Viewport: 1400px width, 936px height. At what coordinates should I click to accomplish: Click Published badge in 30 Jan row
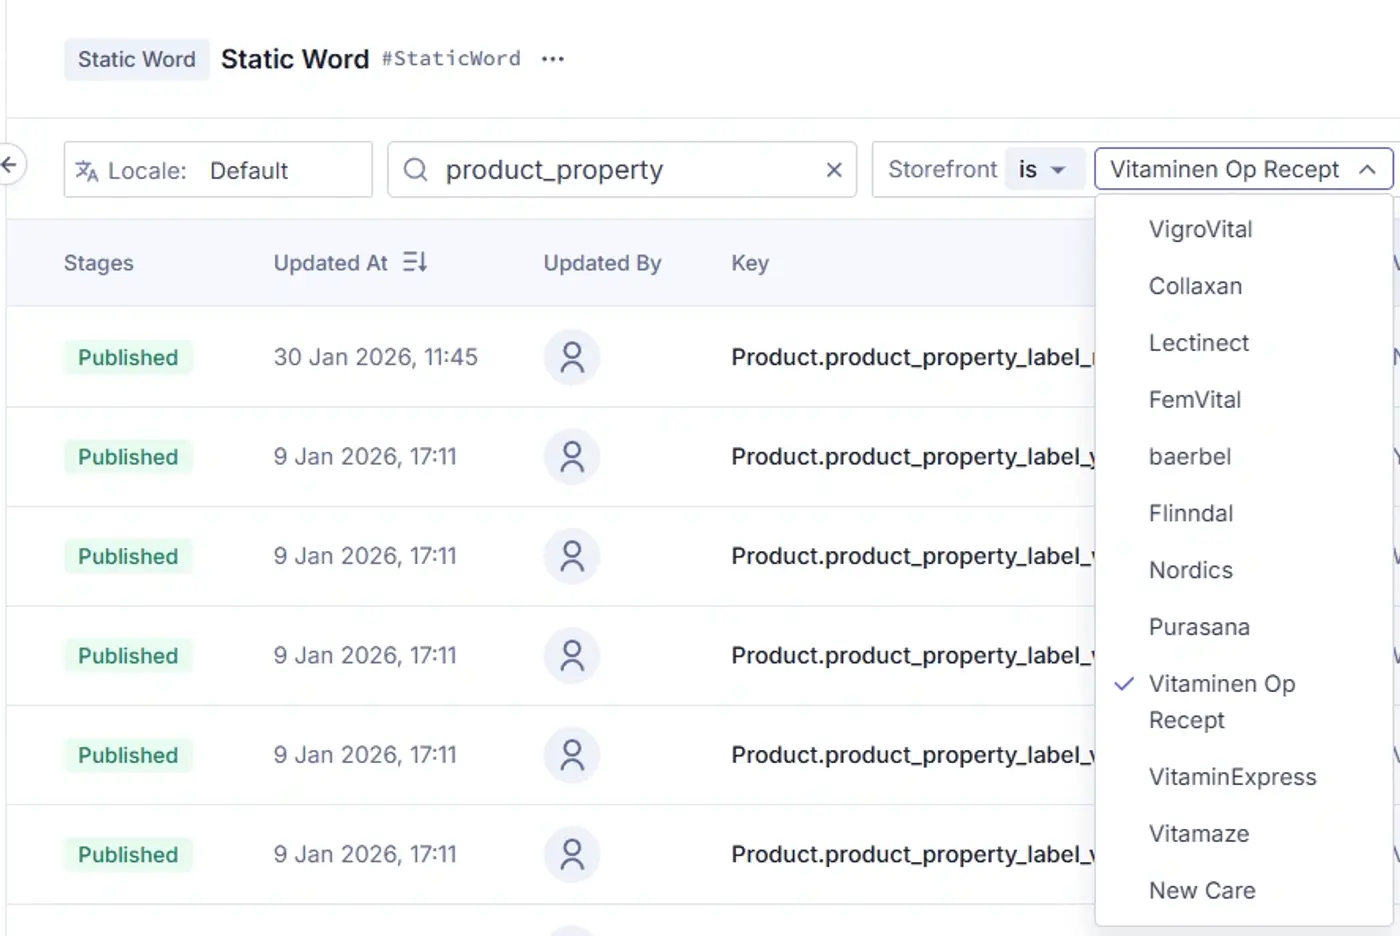pyautogui.click(x=128, y=357)
